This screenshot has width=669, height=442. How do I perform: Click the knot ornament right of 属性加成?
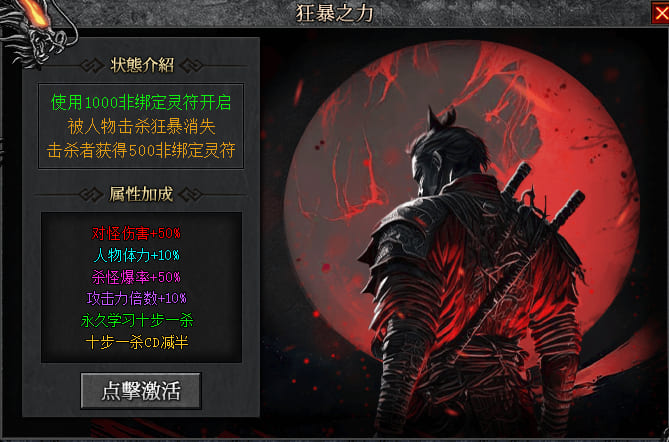tap(190, 195)
